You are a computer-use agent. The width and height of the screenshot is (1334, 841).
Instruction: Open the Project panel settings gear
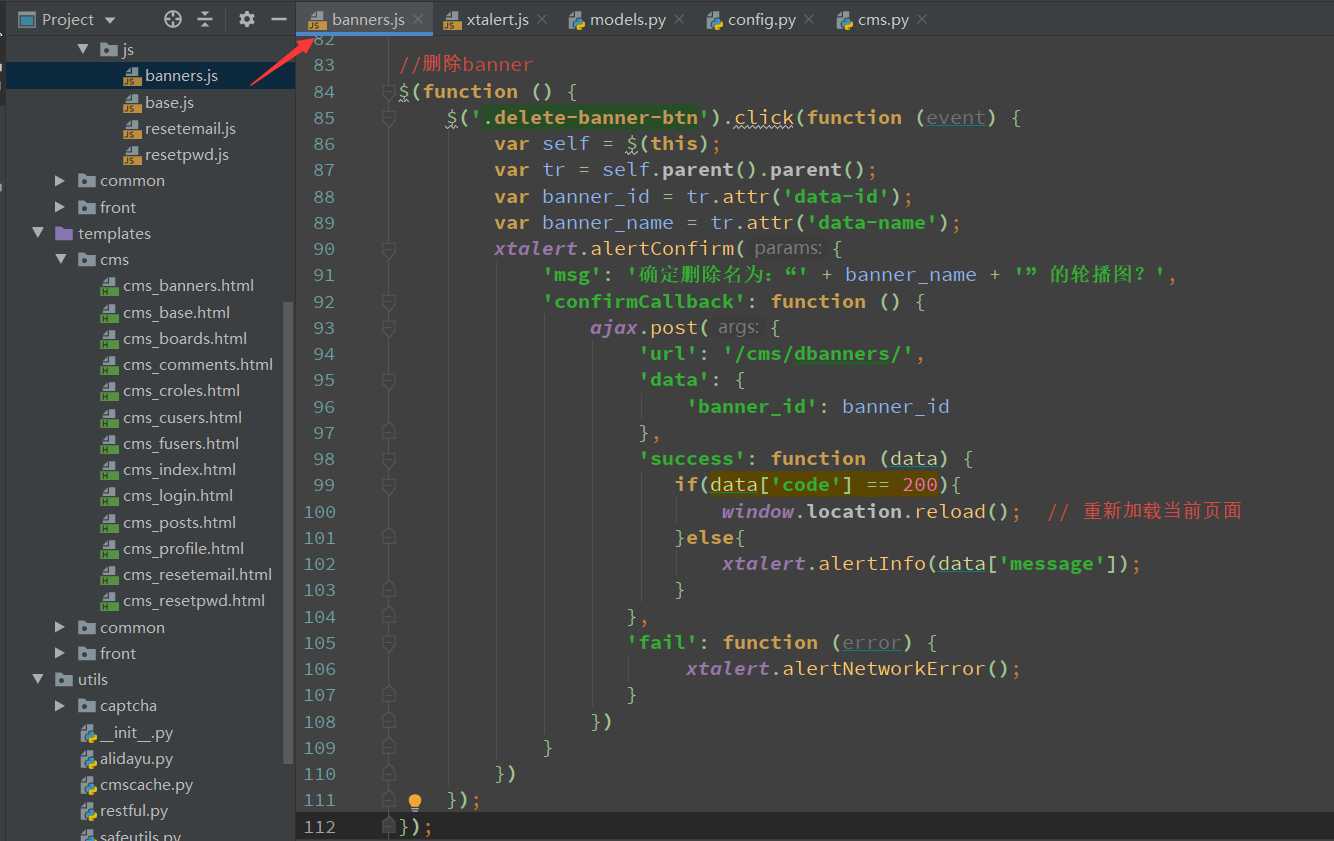click(x=247, y=19)
